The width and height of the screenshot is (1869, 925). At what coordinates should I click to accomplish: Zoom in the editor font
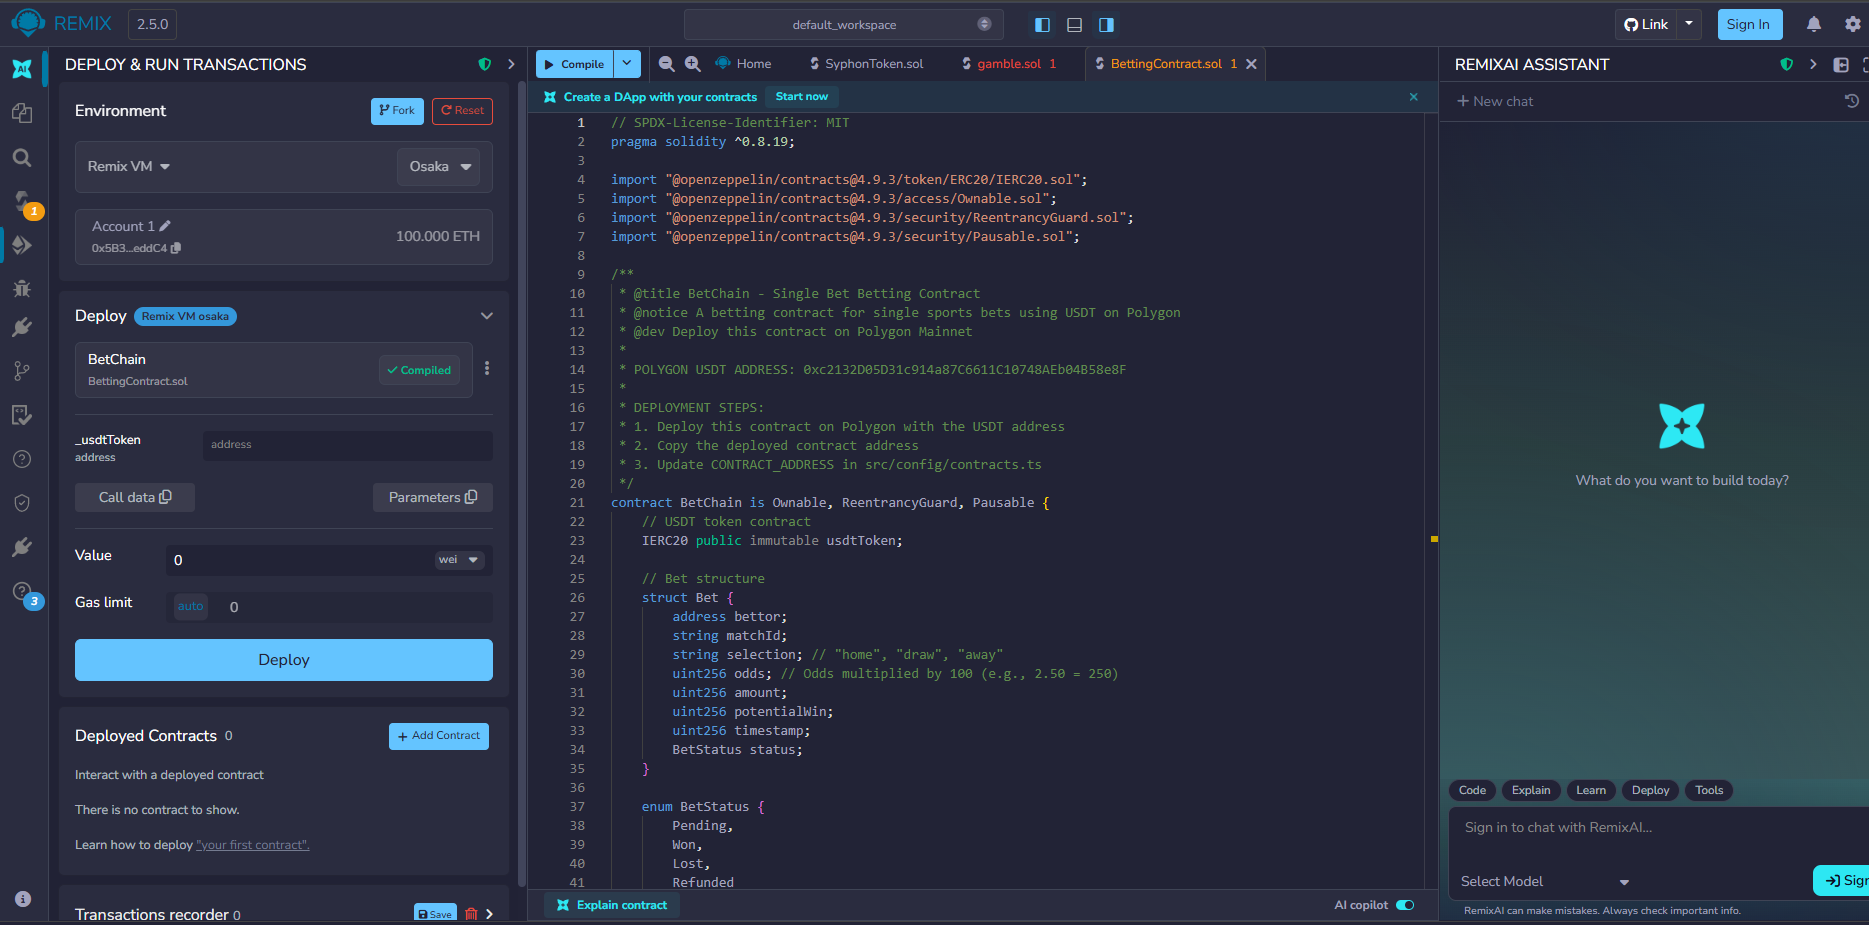pyautogui.click(x=692, y=64)
